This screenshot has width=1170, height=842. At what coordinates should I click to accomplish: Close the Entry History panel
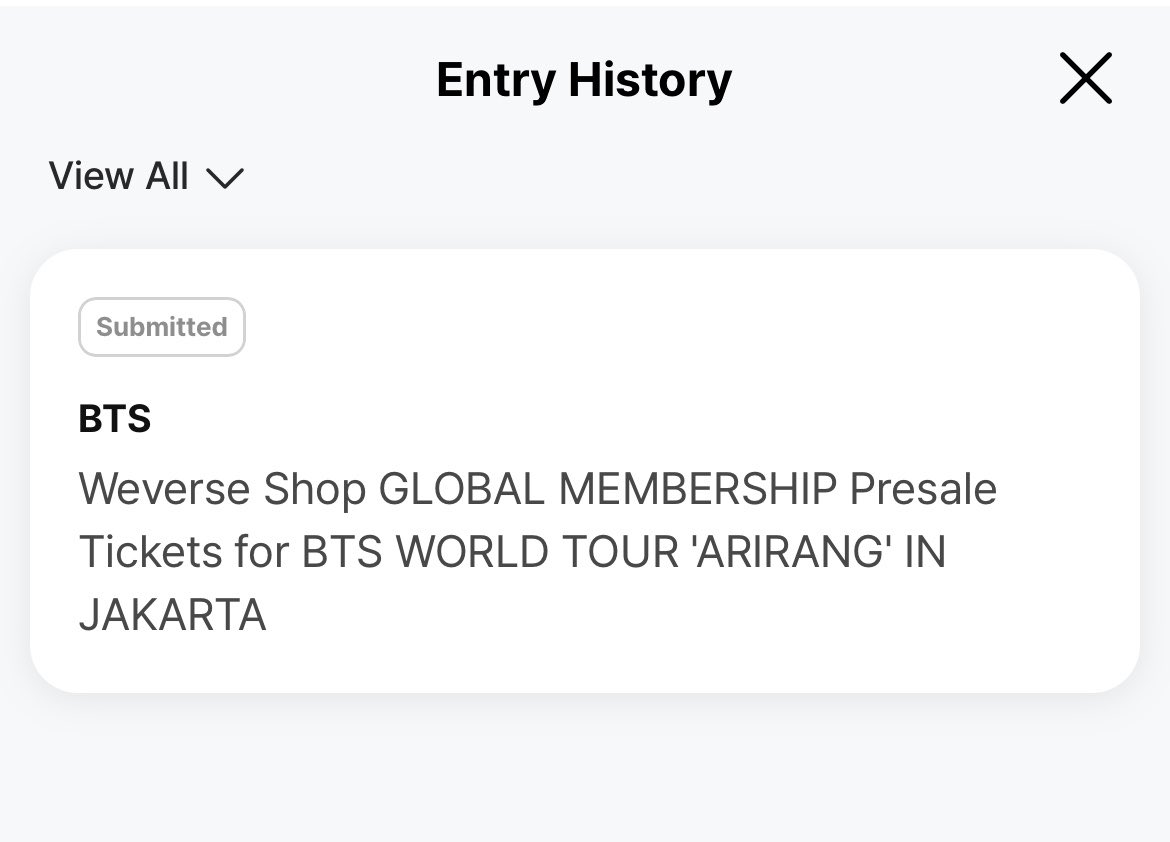tap(1086, 78)
